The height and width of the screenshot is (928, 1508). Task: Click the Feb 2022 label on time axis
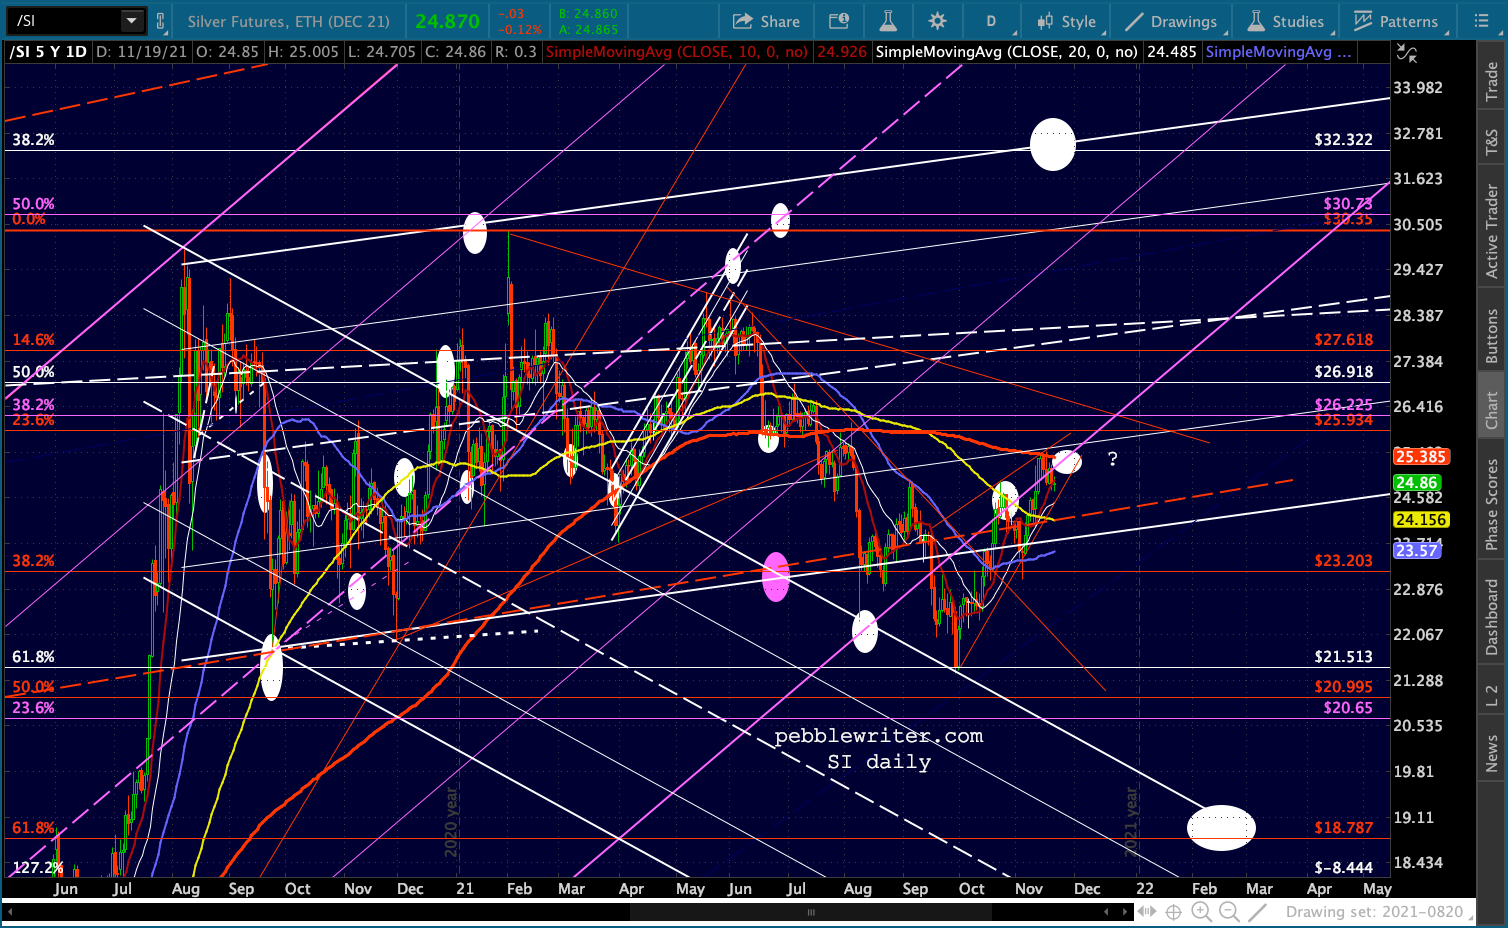tap(1204, 889)
